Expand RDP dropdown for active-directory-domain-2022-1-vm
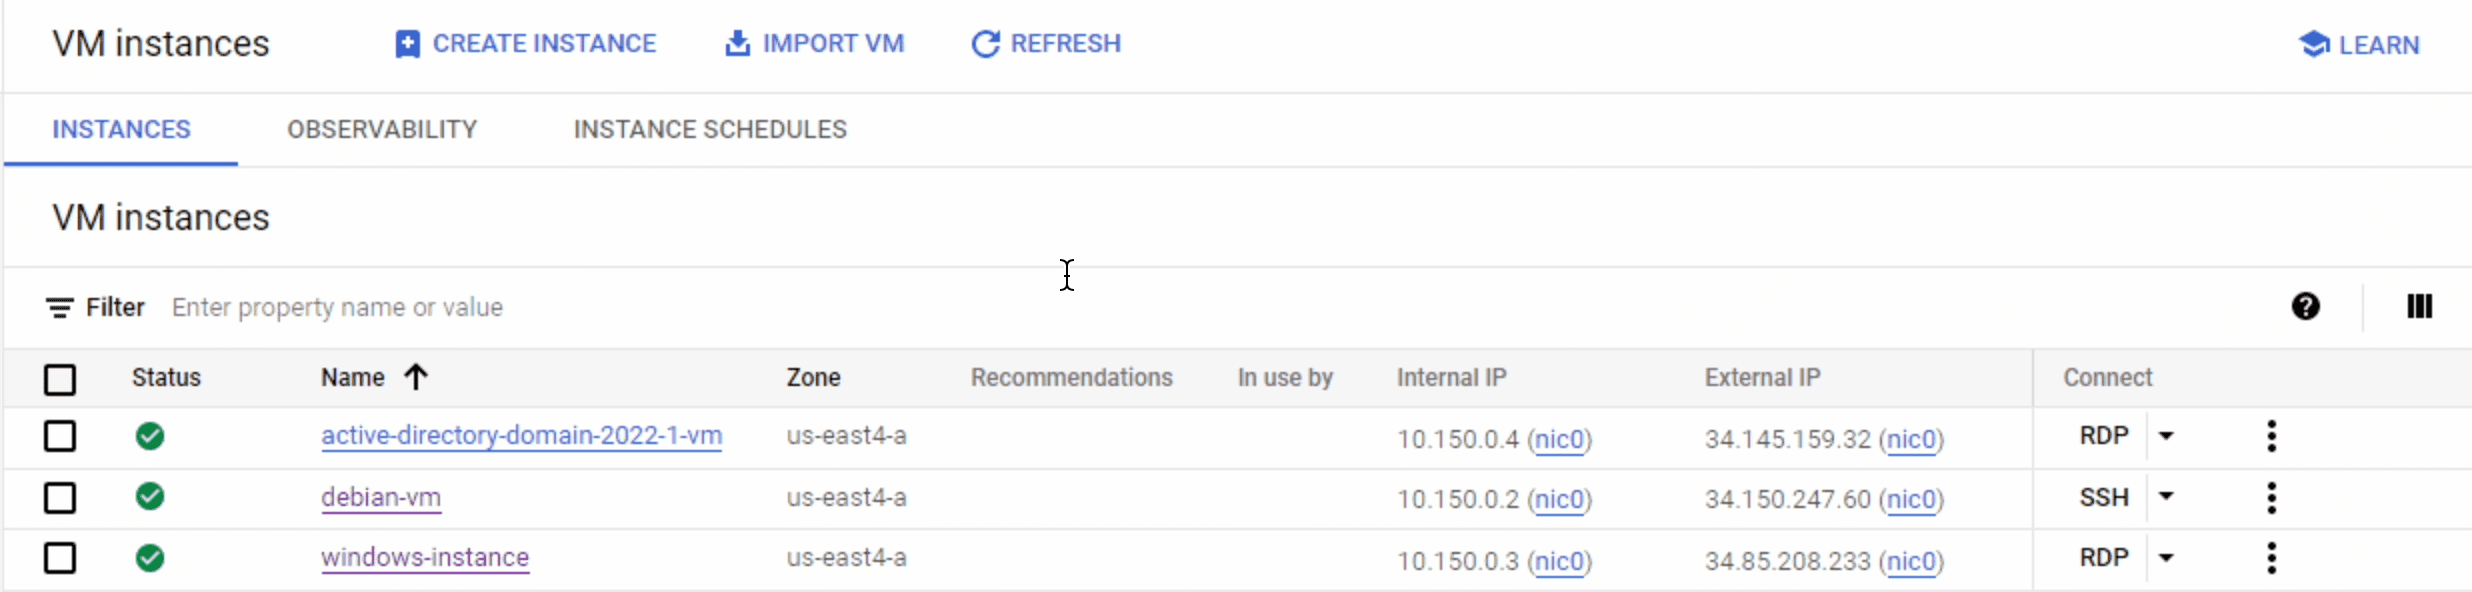The image size is (2472, 592). (x=2166, y=436)
